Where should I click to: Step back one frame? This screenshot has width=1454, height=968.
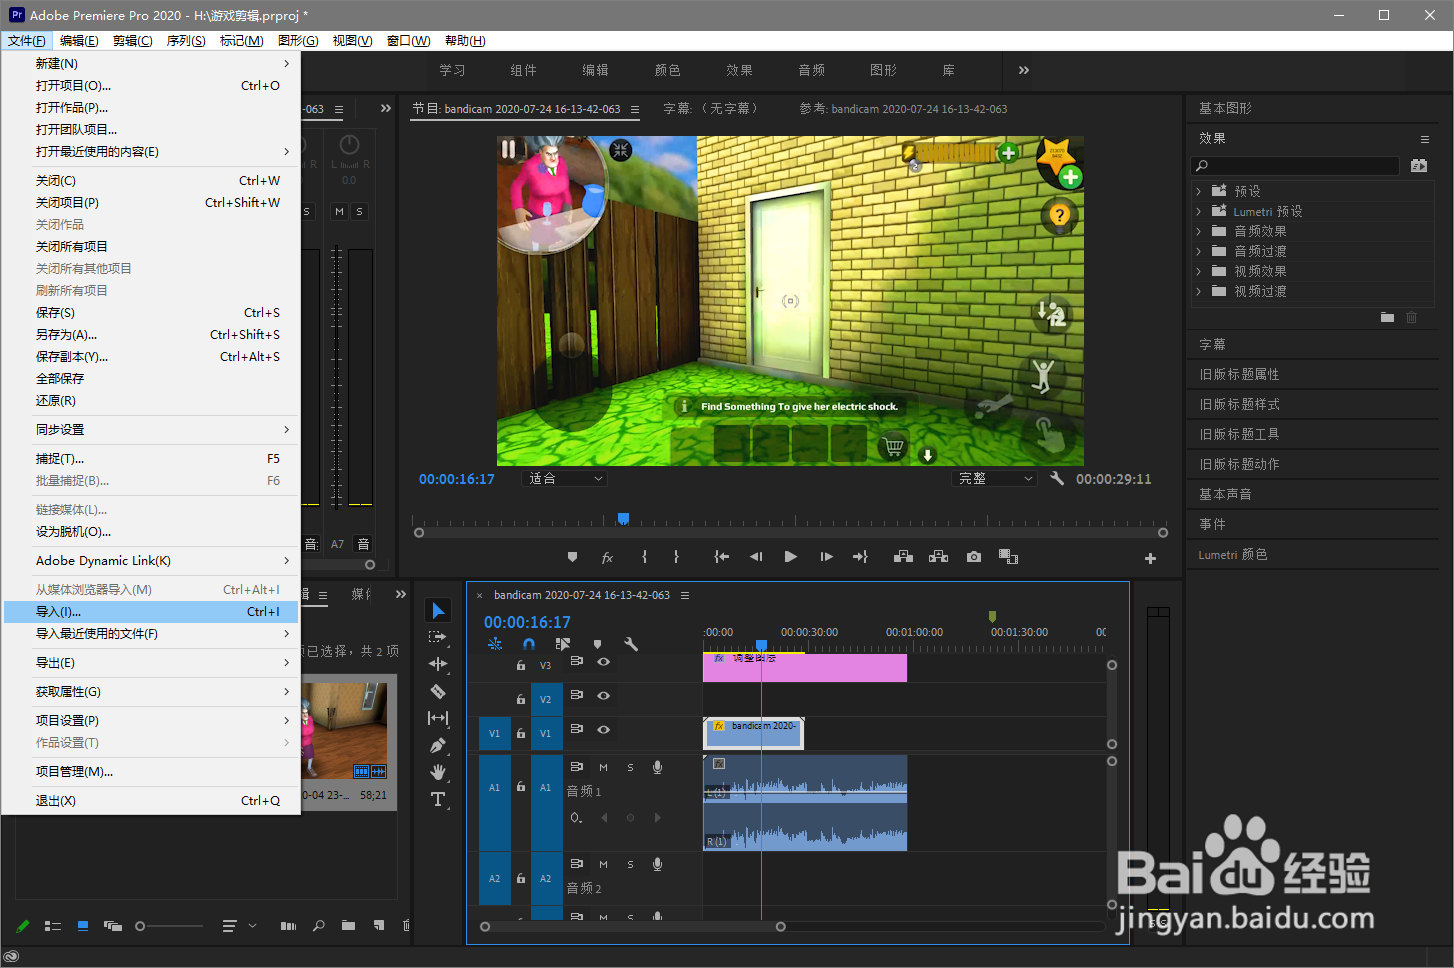click(x=756, y=557)
